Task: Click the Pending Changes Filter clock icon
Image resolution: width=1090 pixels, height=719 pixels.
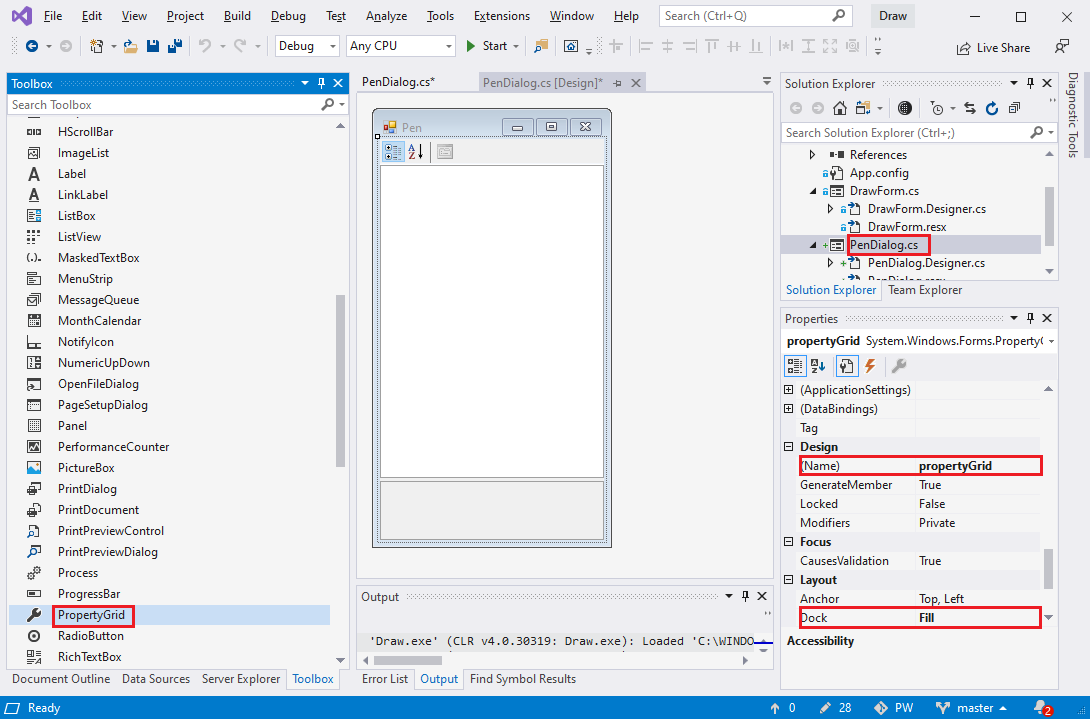Action: (937, 108)
